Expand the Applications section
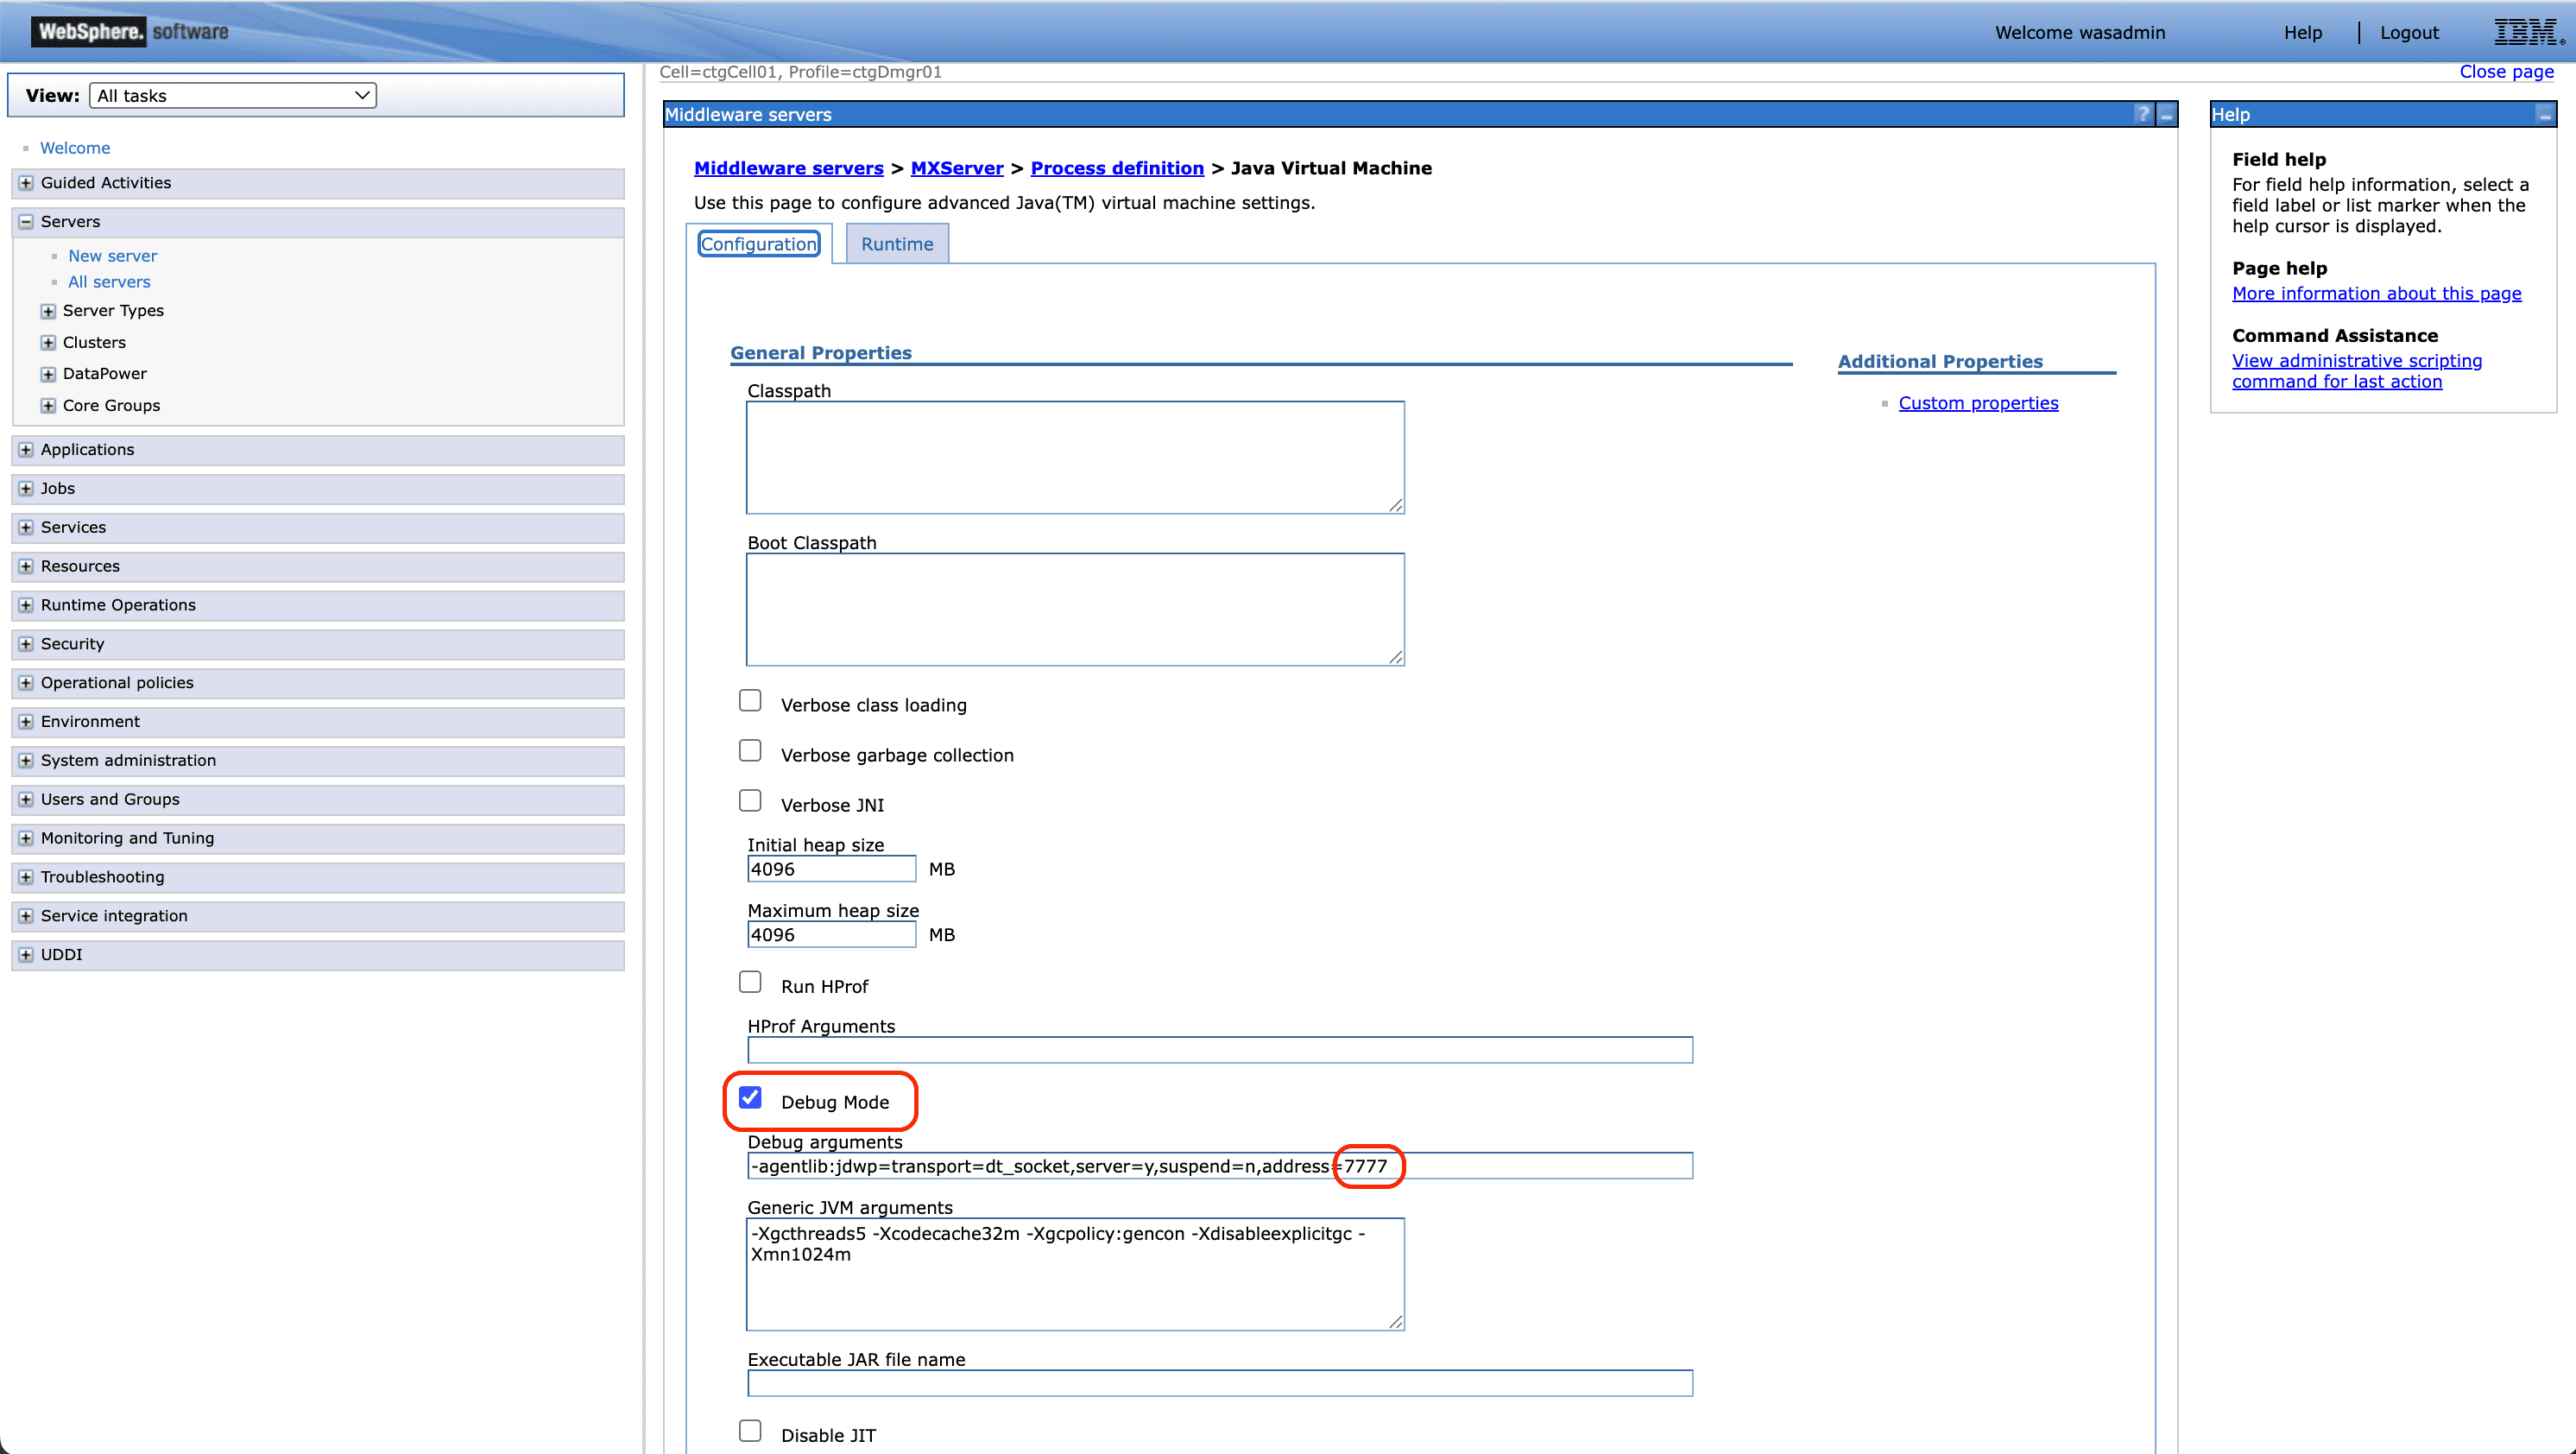 point(26,450)
